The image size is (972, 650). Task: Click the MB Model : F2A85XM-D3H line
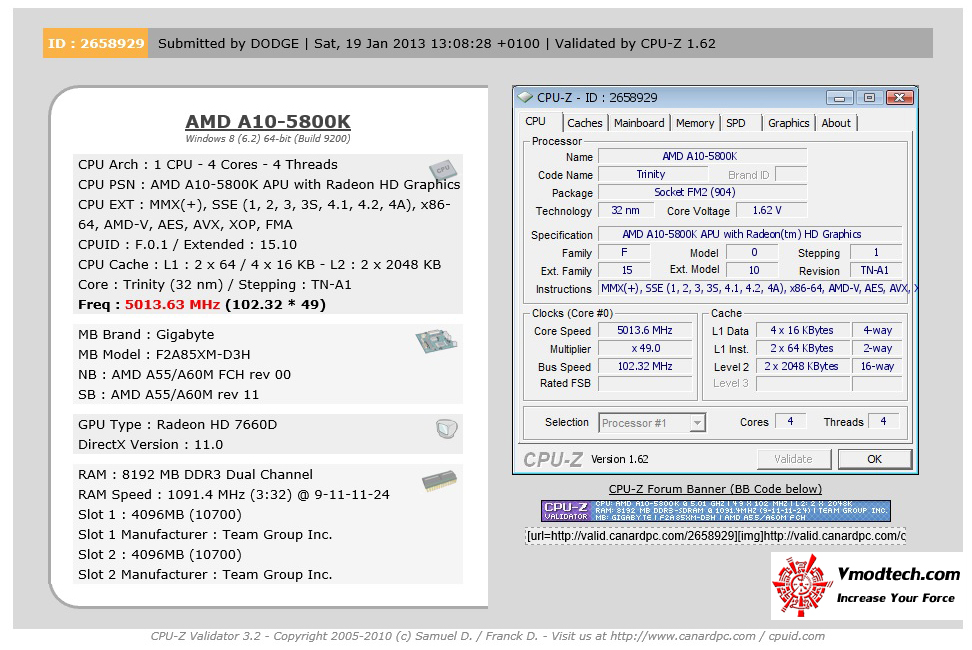tap(164, 355)
